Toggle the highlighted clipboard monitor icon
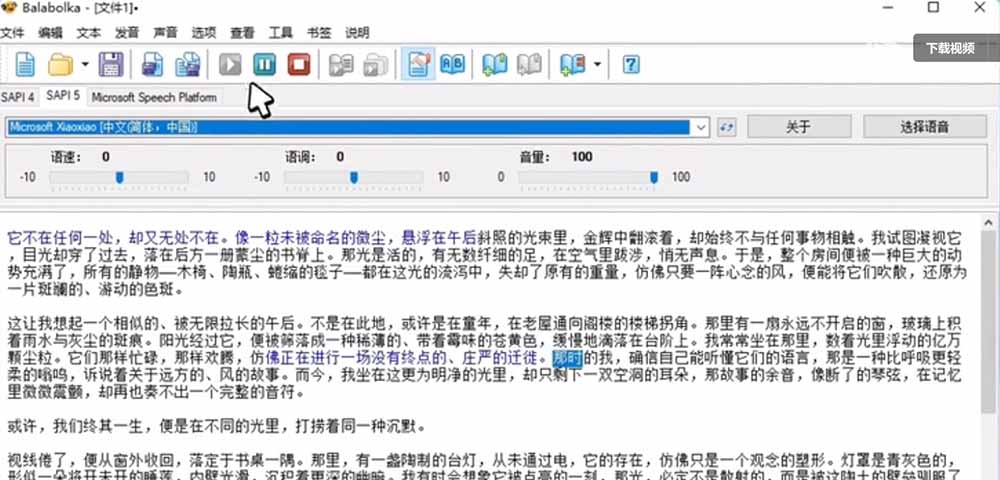Viewport: 1000px width, 480px height. 418,64
